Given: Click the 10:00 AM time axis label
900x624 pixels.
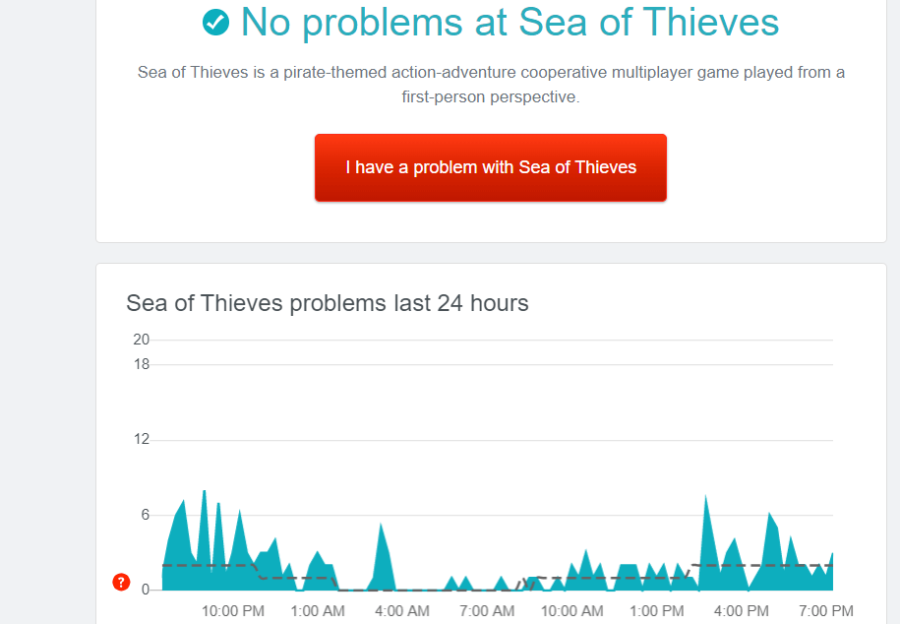Looking at the screenshot, I should (x=572, y=611).
